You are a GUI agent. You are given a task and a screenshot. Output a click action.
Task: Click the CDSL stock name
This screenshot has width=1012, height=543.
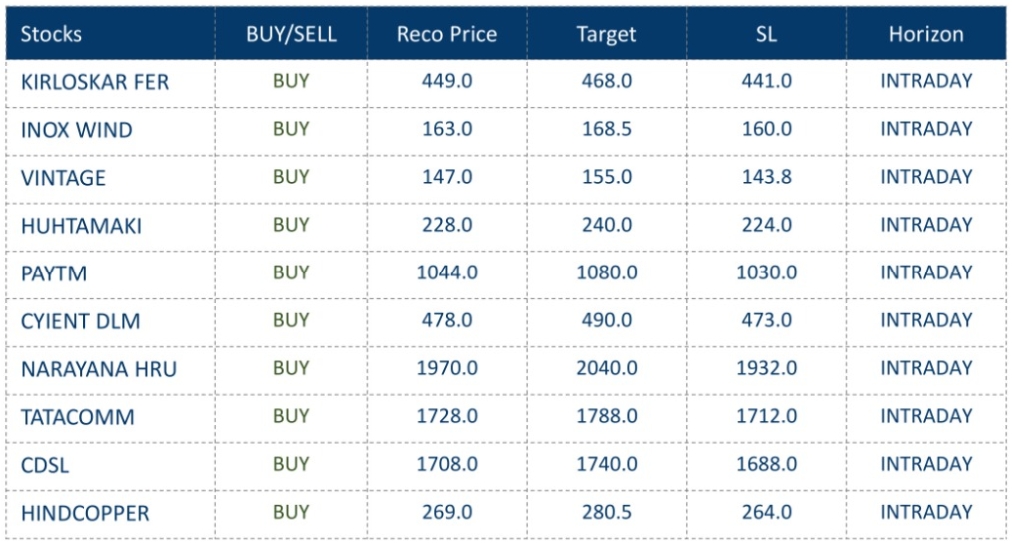tap(45, 466)
